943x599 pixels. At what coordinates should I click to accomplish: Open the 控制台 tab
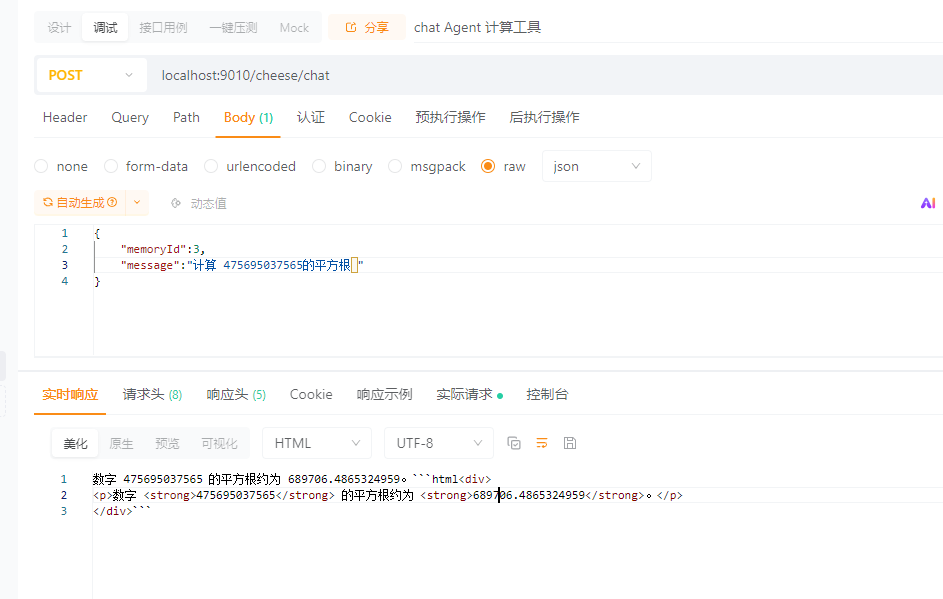(547, 395)
